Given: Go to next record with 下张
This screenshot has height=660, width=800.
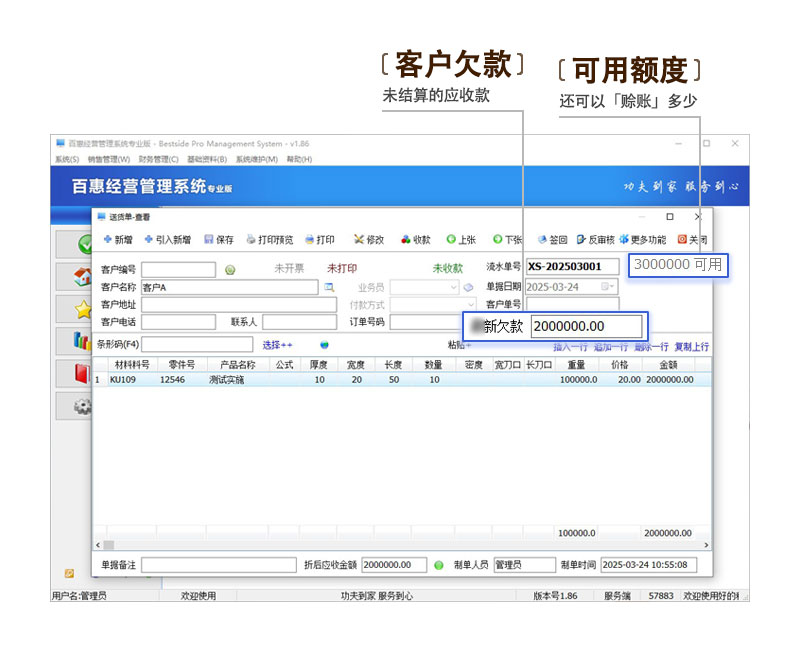Looking at the screenshot, I should pyautogui.click(x=508, y=239).
